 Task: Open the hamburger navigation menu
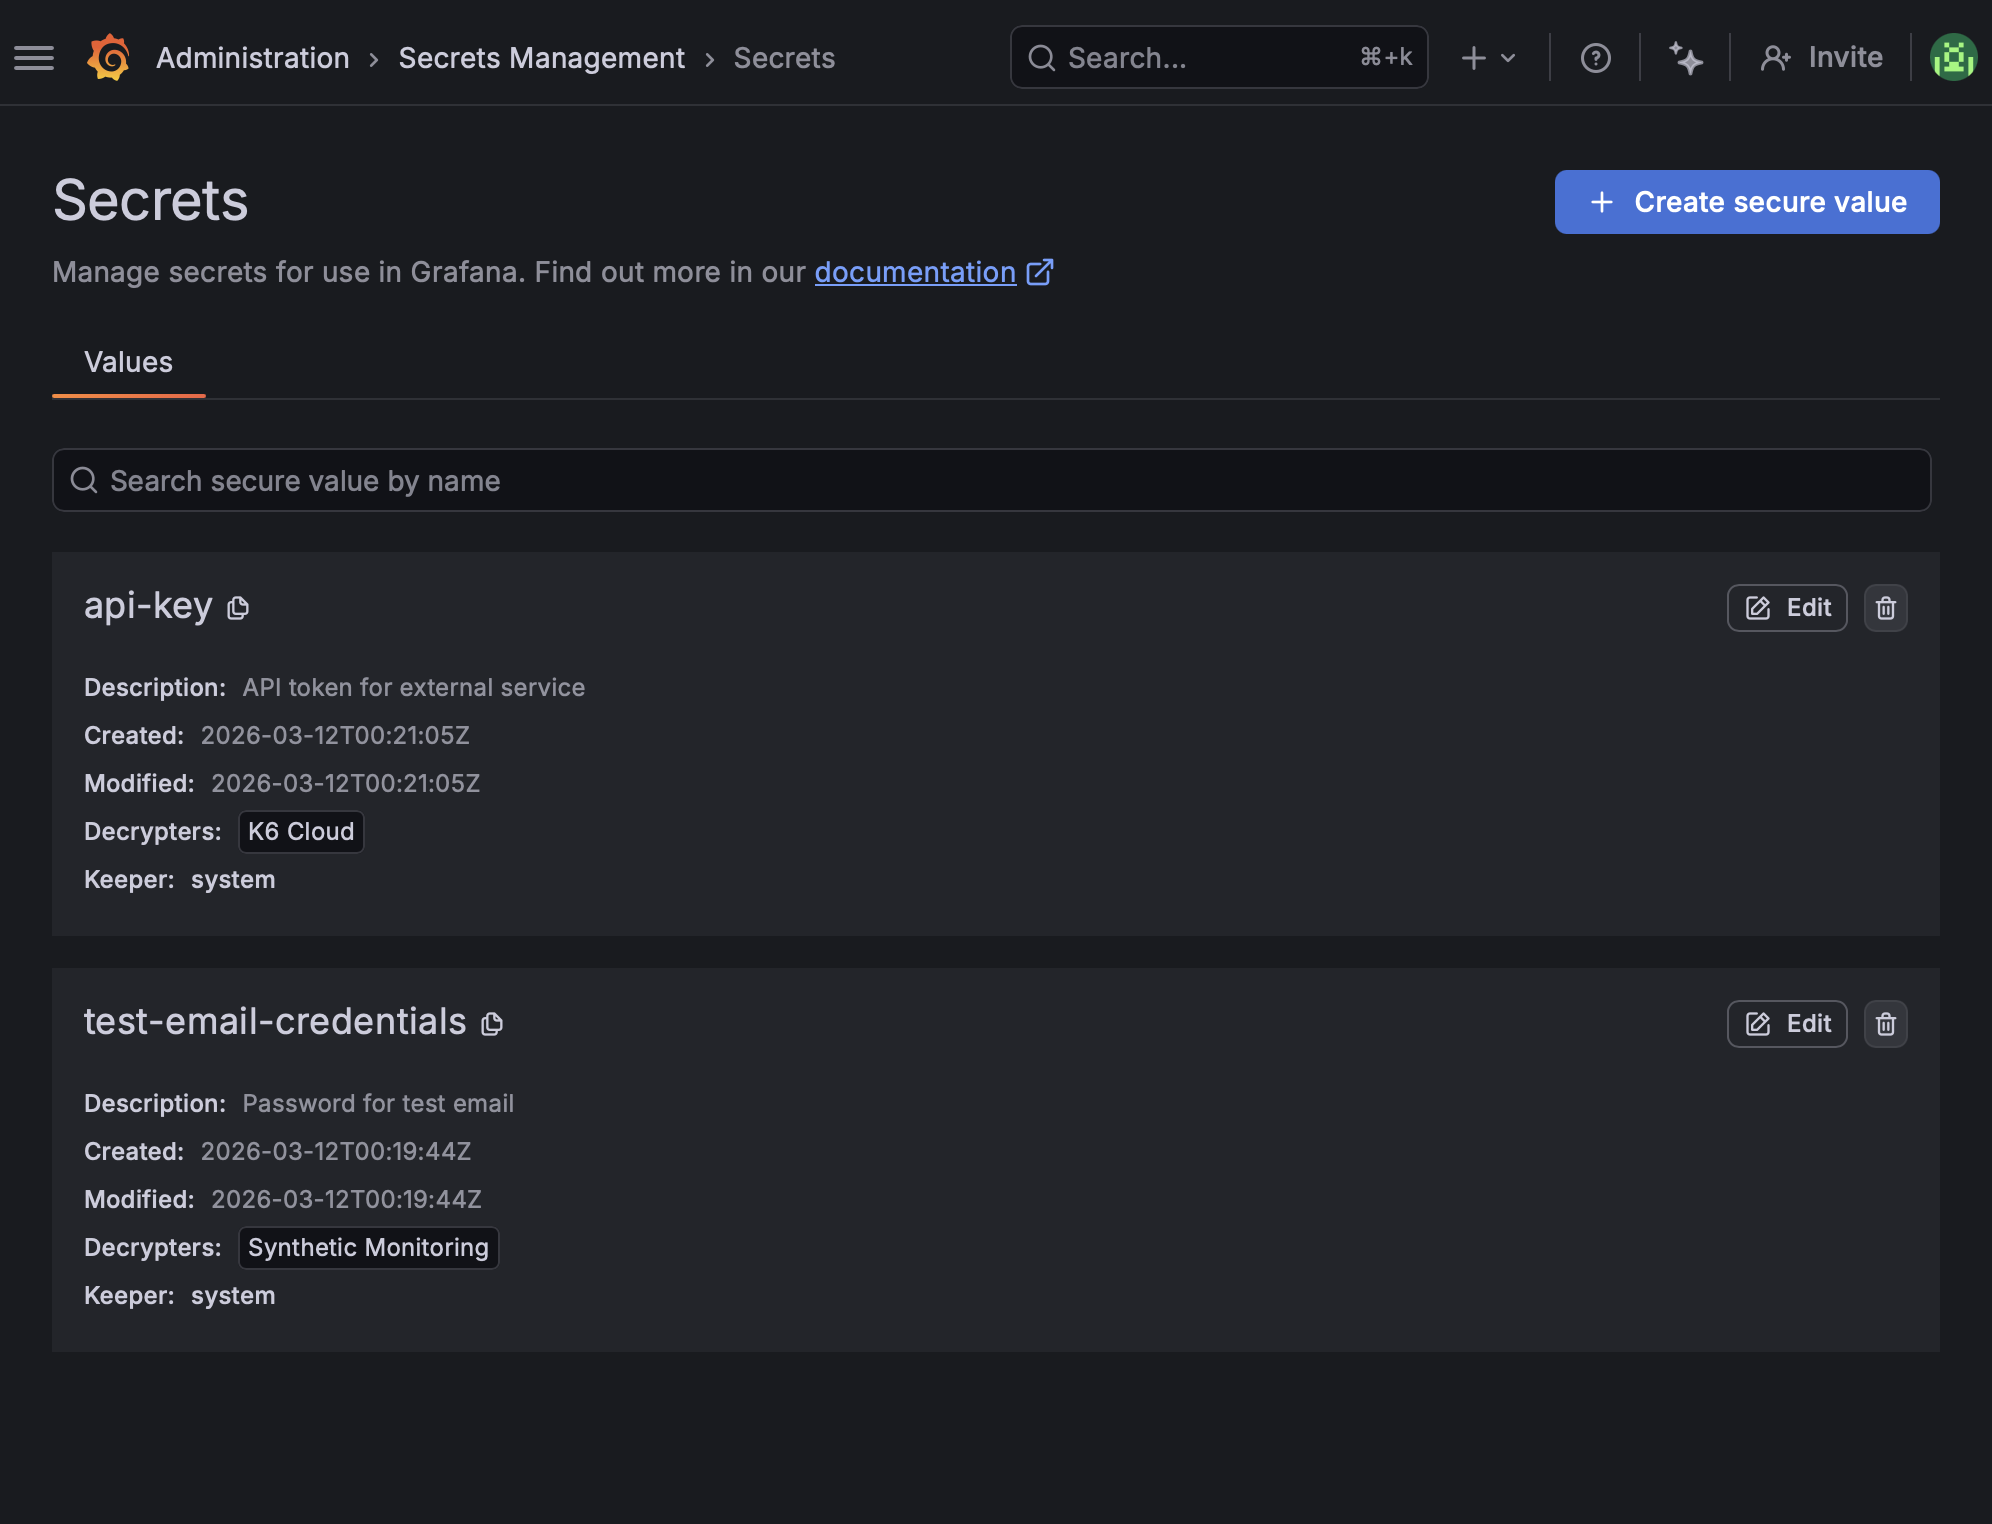pos(34,58)
